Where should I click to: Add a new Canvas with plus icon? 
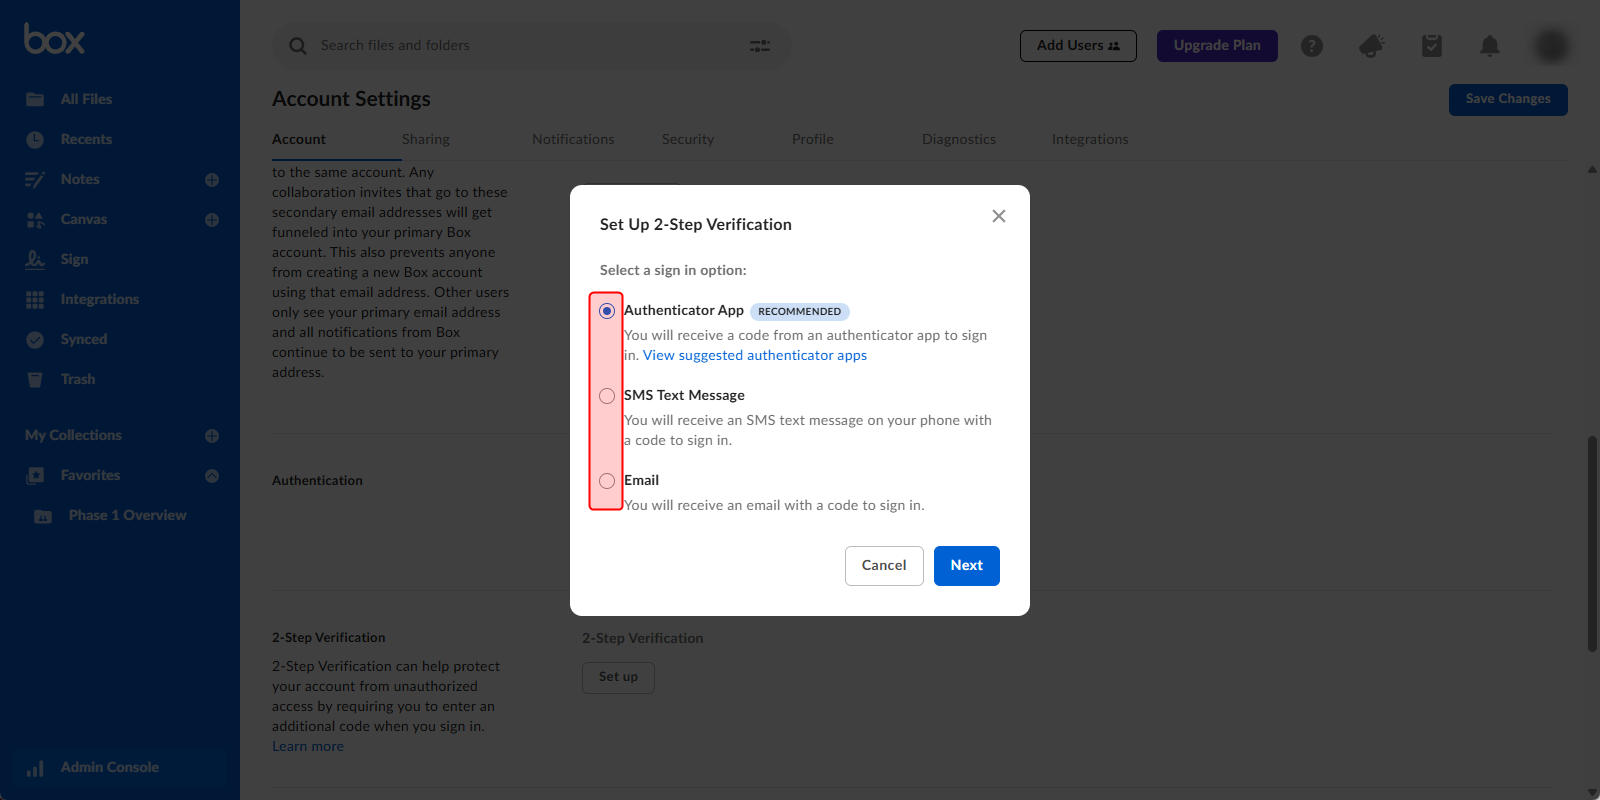212,220
